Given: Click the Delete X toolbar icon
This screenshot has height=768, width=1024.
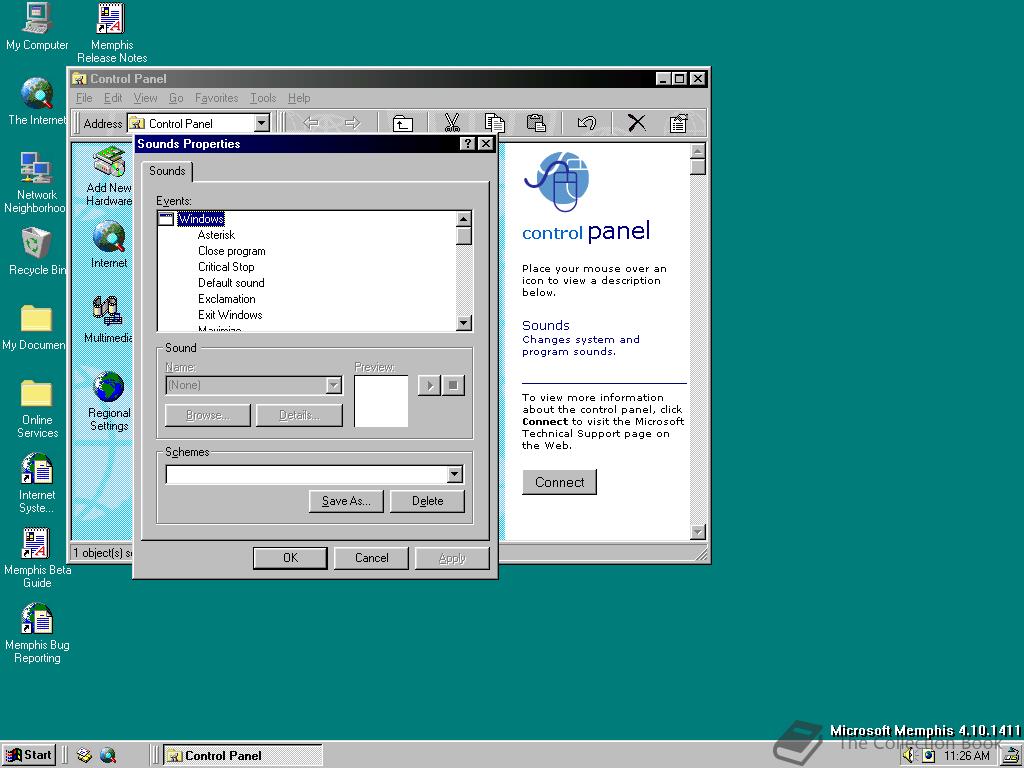Looking at the screenshot, I should pos(636,123).
